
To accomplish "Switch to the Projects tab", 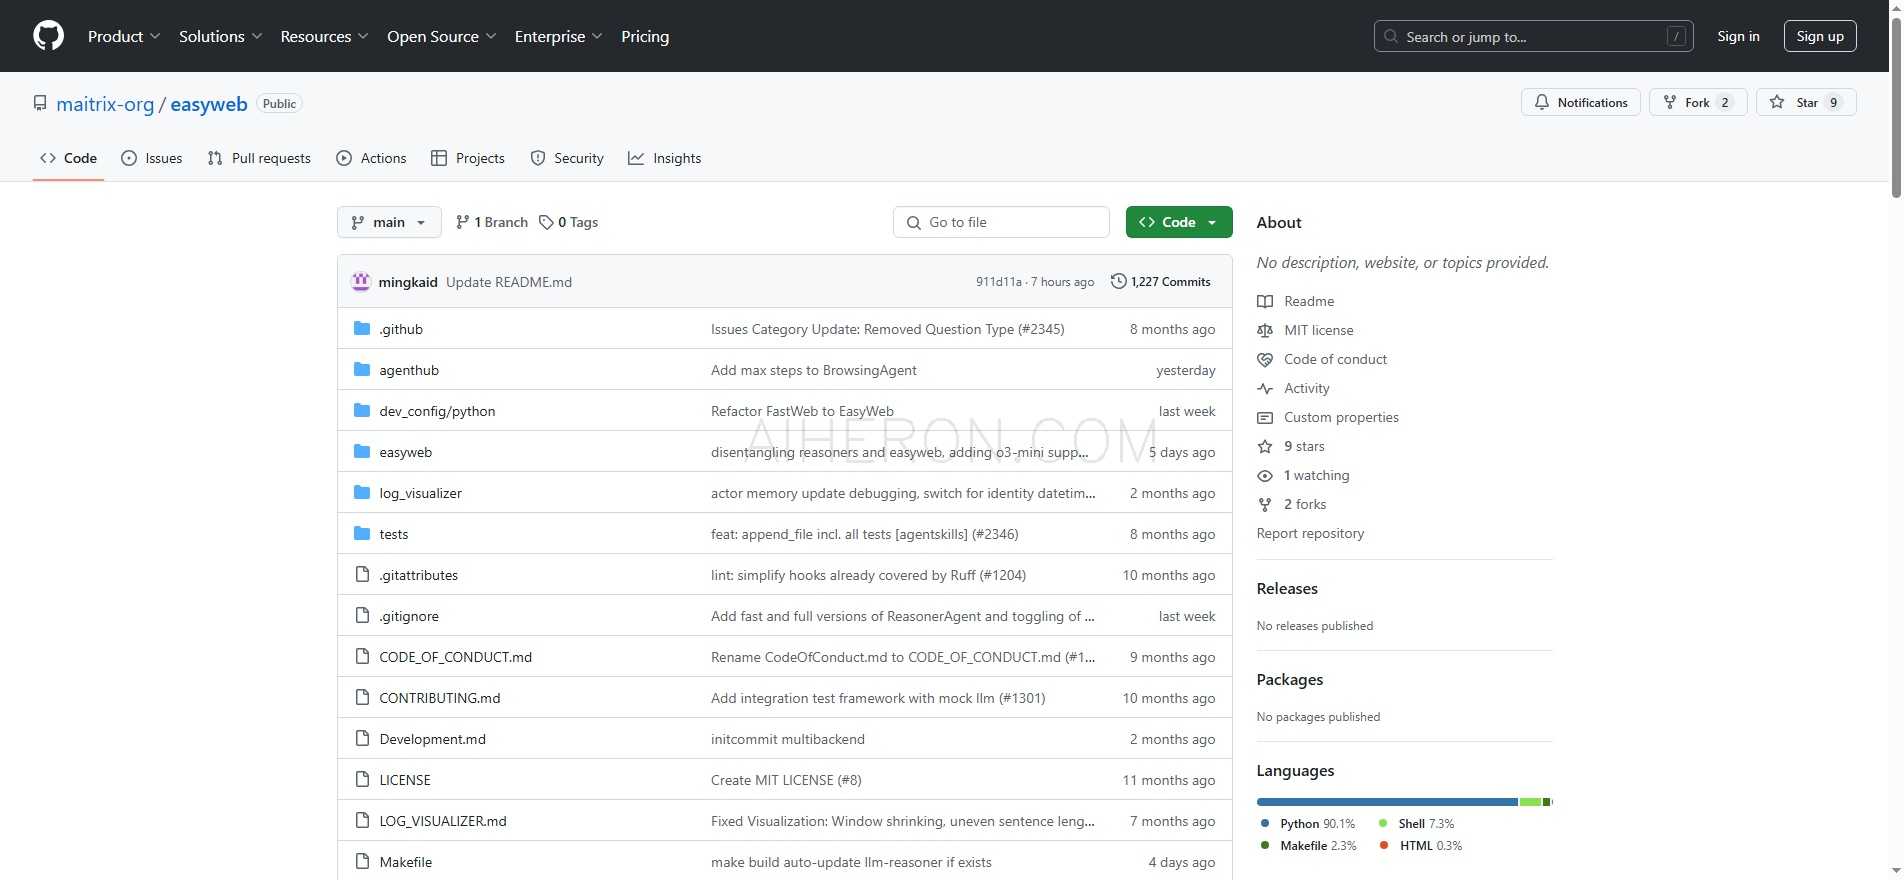I will tap(468, 158).
